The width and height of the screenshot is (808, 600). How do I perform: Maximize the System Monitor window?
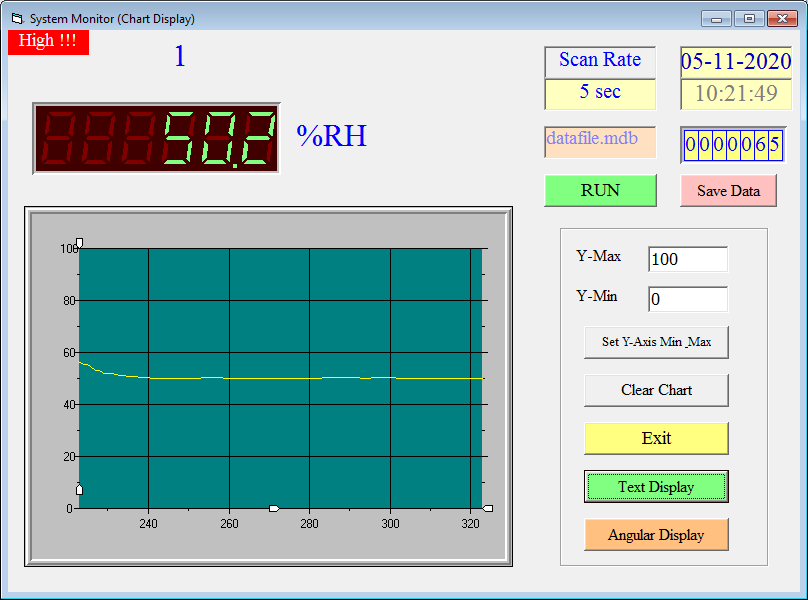tap(748, 18)
